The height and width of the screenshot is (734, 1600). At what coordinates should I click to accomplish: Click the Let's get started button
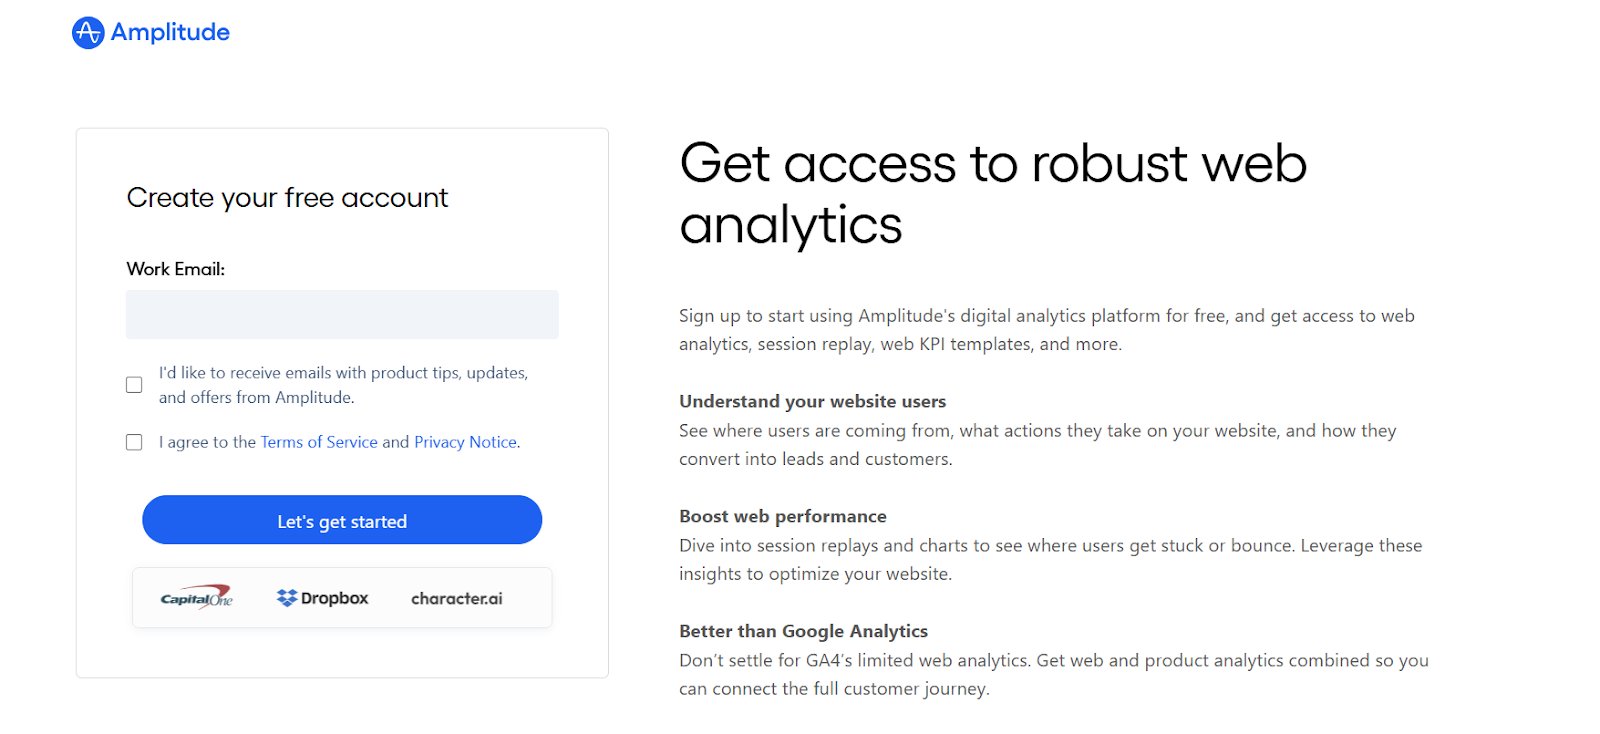pyautogui.click(x=342, y=520)
